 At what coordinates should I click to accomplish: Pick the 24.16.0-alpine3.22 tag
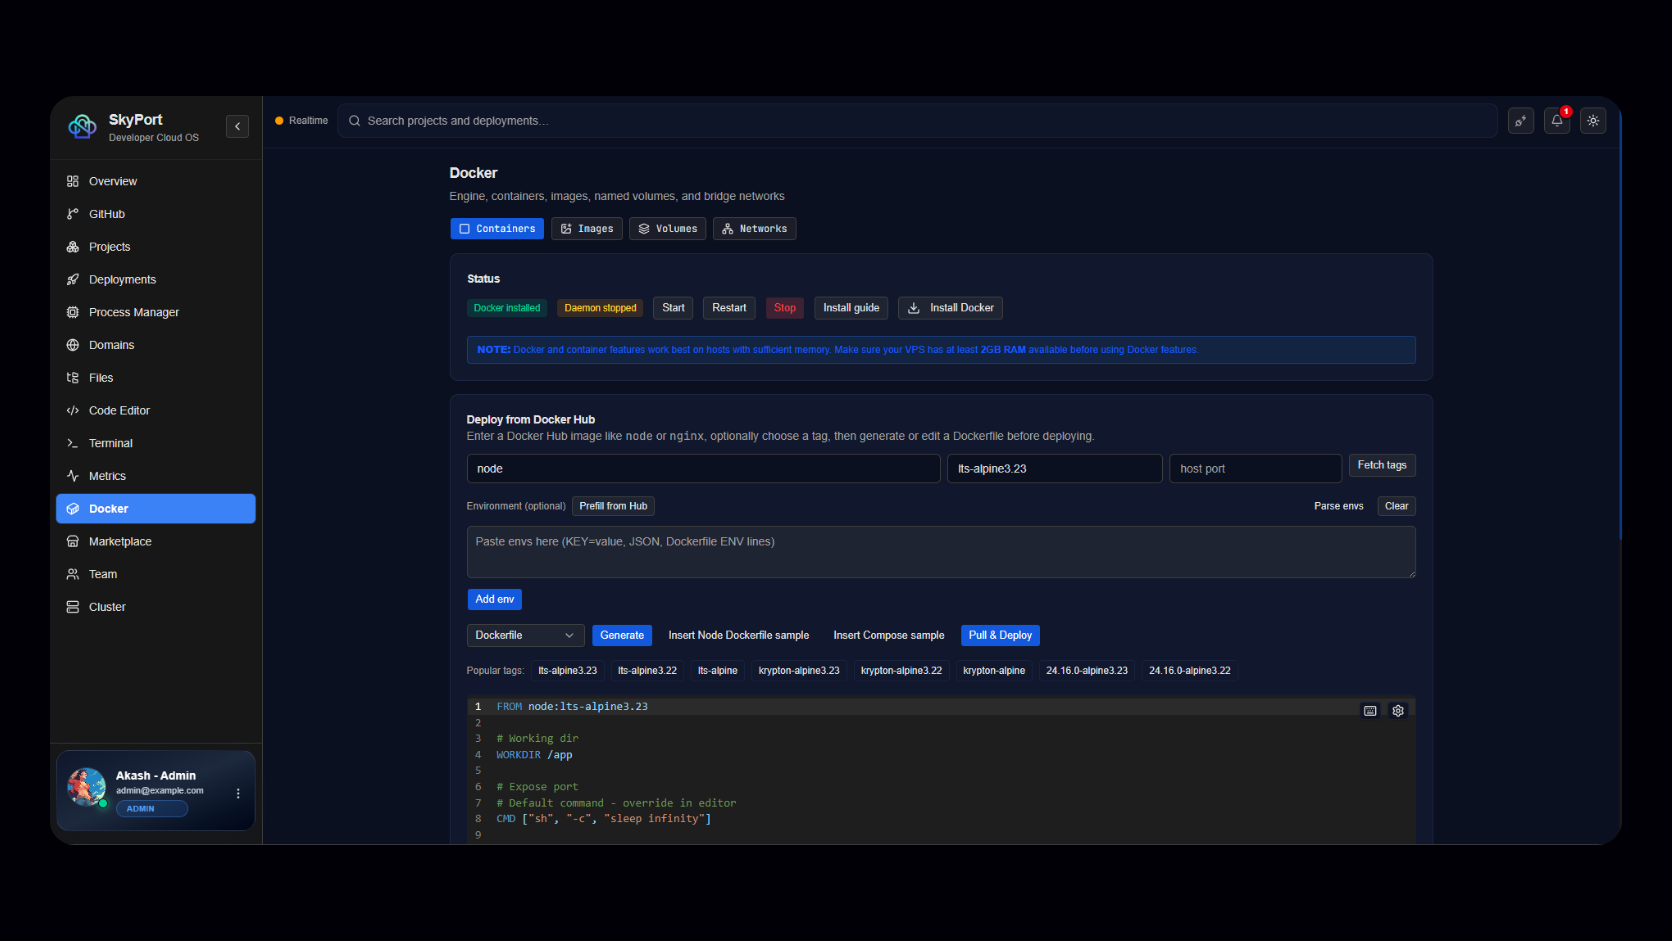click(1190, 671)
